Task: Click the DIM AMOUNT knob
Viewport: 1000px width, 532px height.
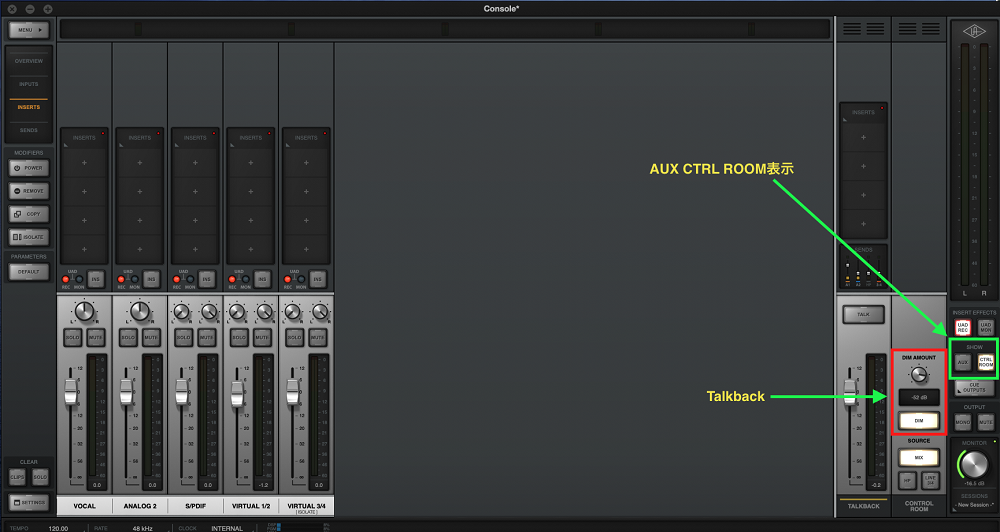Action: [919, 374]
